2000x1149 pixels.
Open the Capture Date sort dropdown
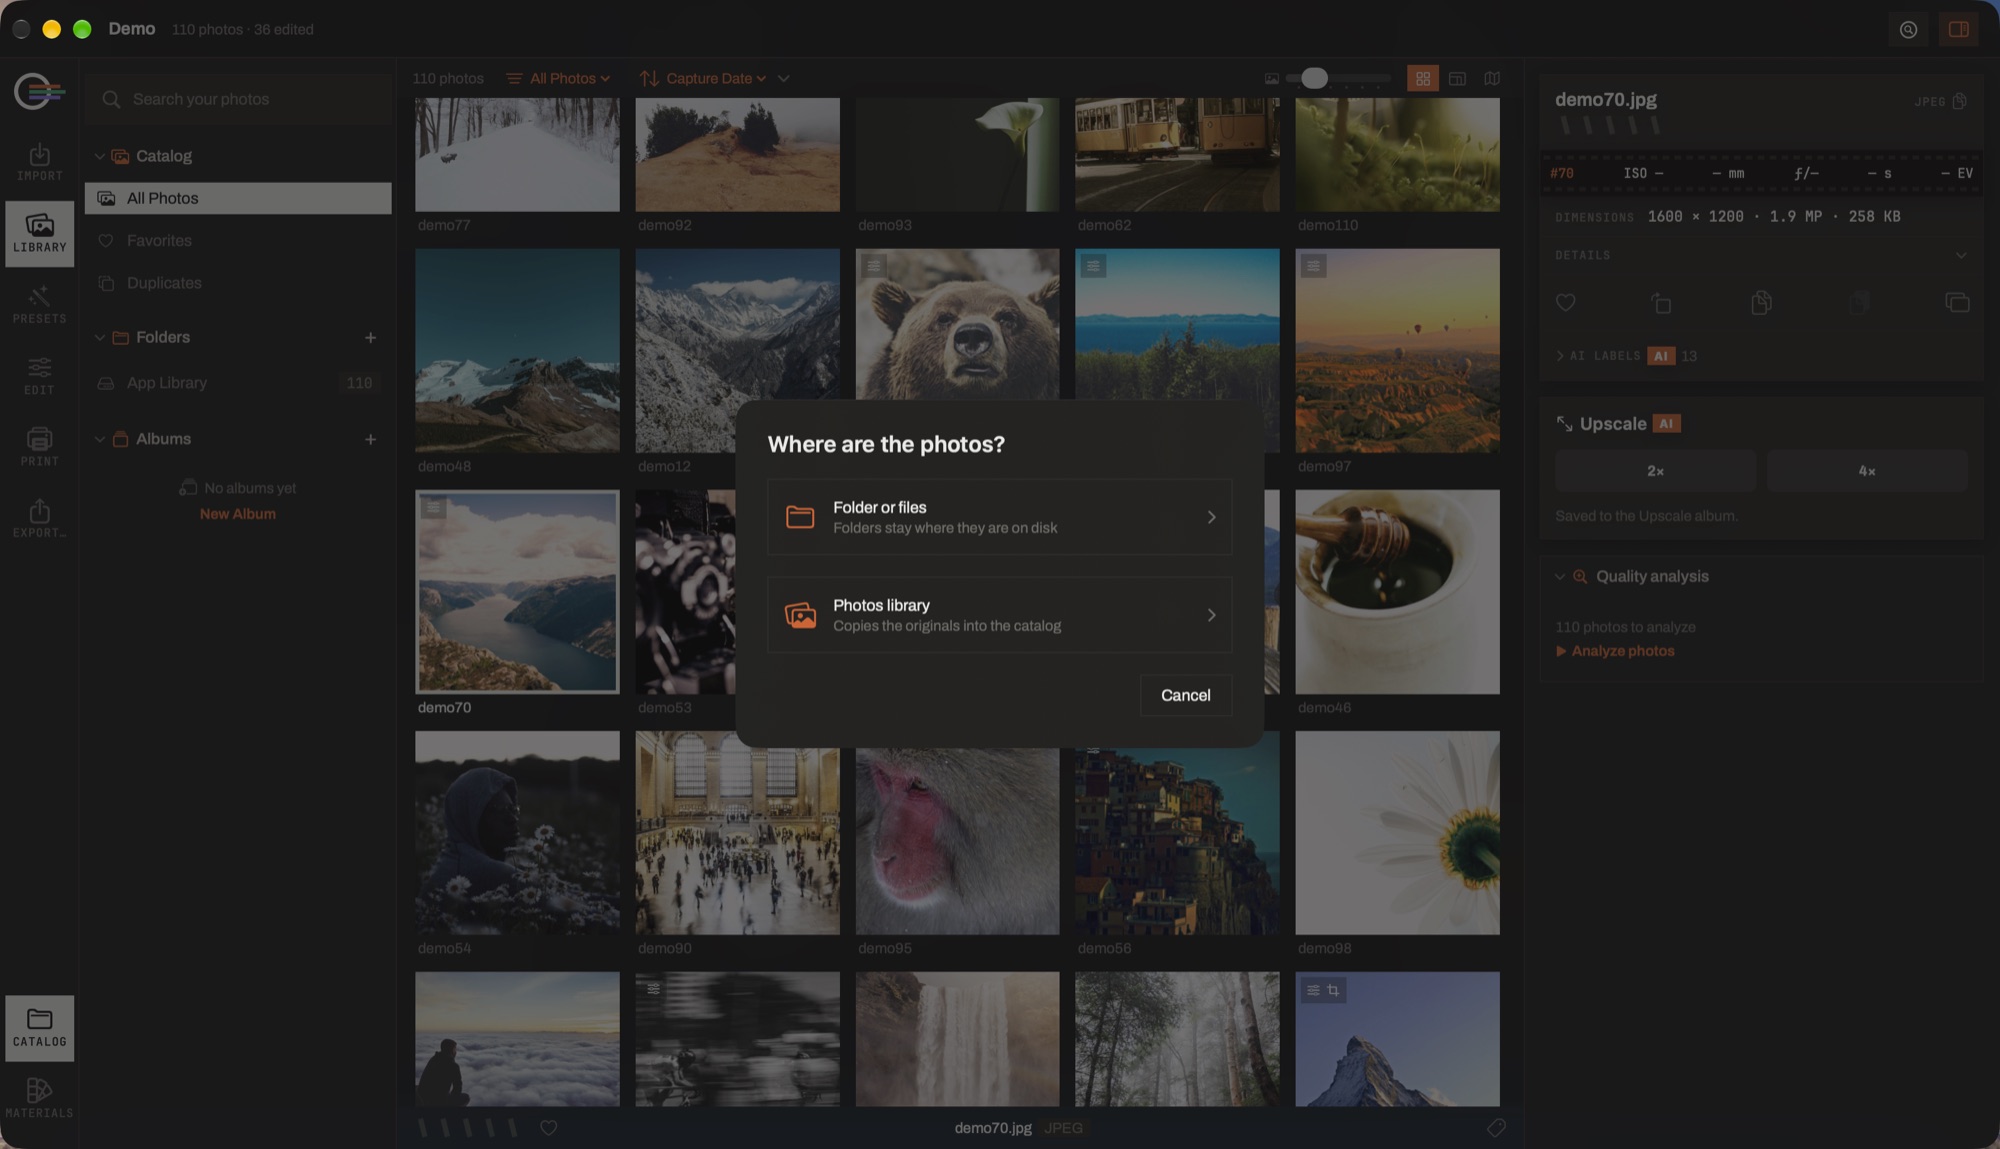pos(703,78)
